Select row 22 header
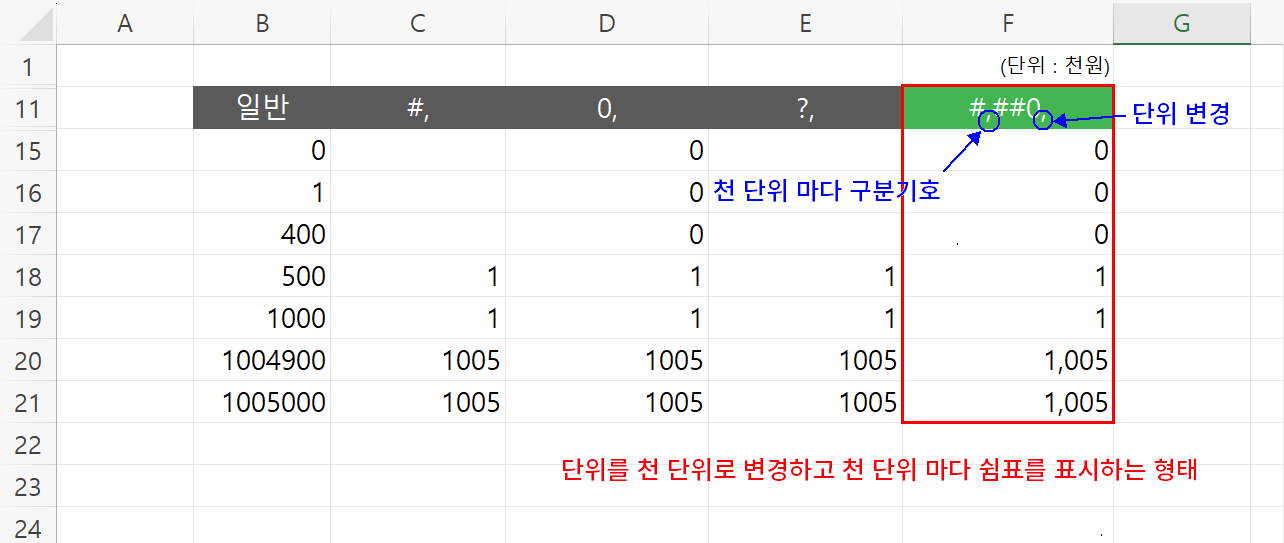Screen dimensions: 1284x543 [x=28, y=444]
